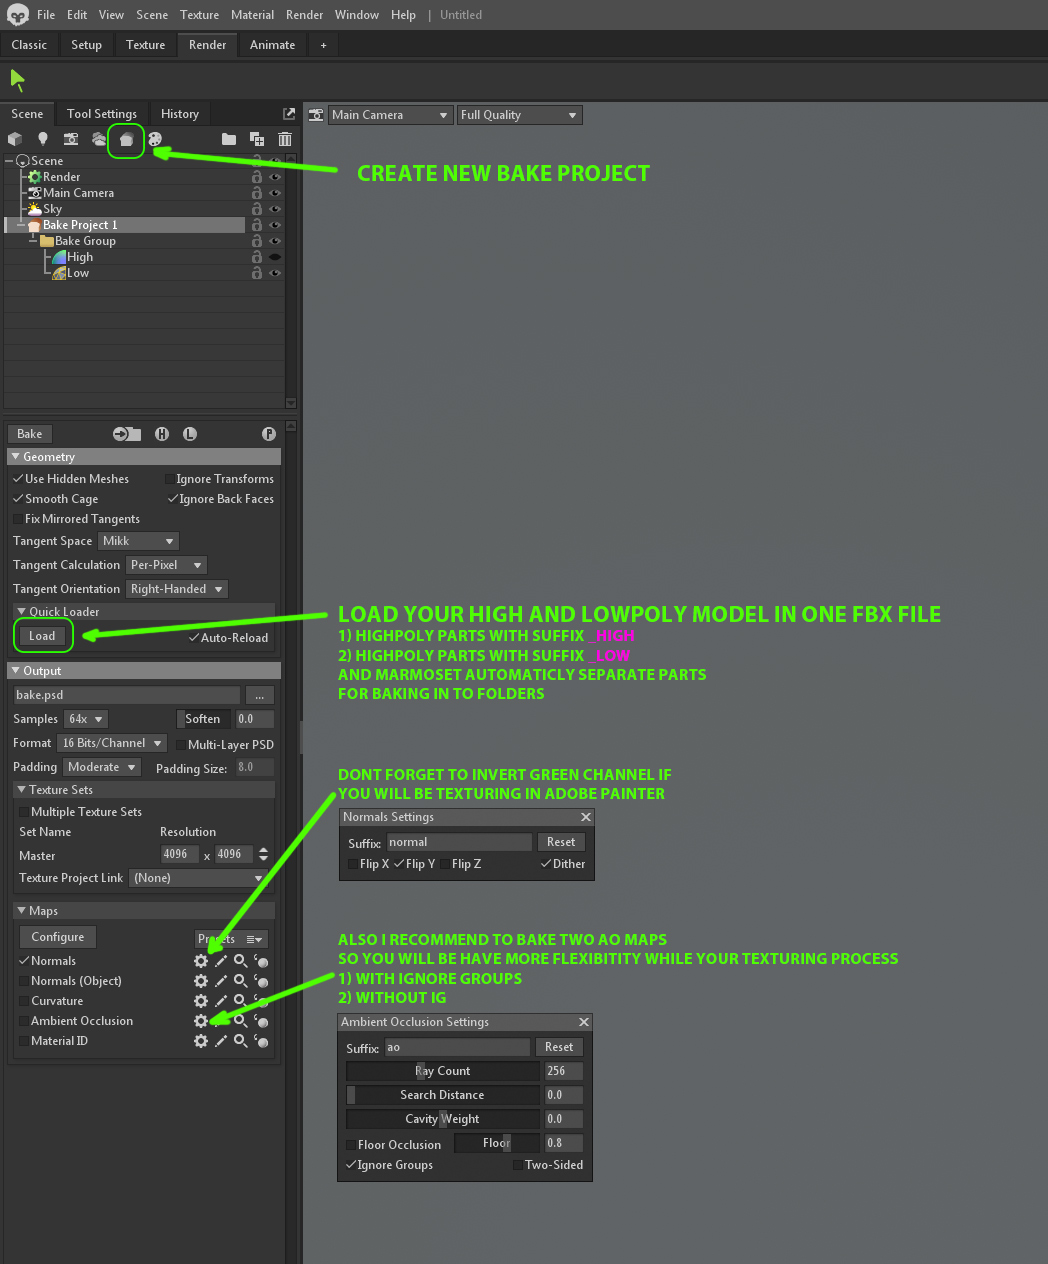The width and height of the screenshot is (1048, 1264).
Task: Toggle Smooth Cage checkbox
Action: [x=18, y=499]
